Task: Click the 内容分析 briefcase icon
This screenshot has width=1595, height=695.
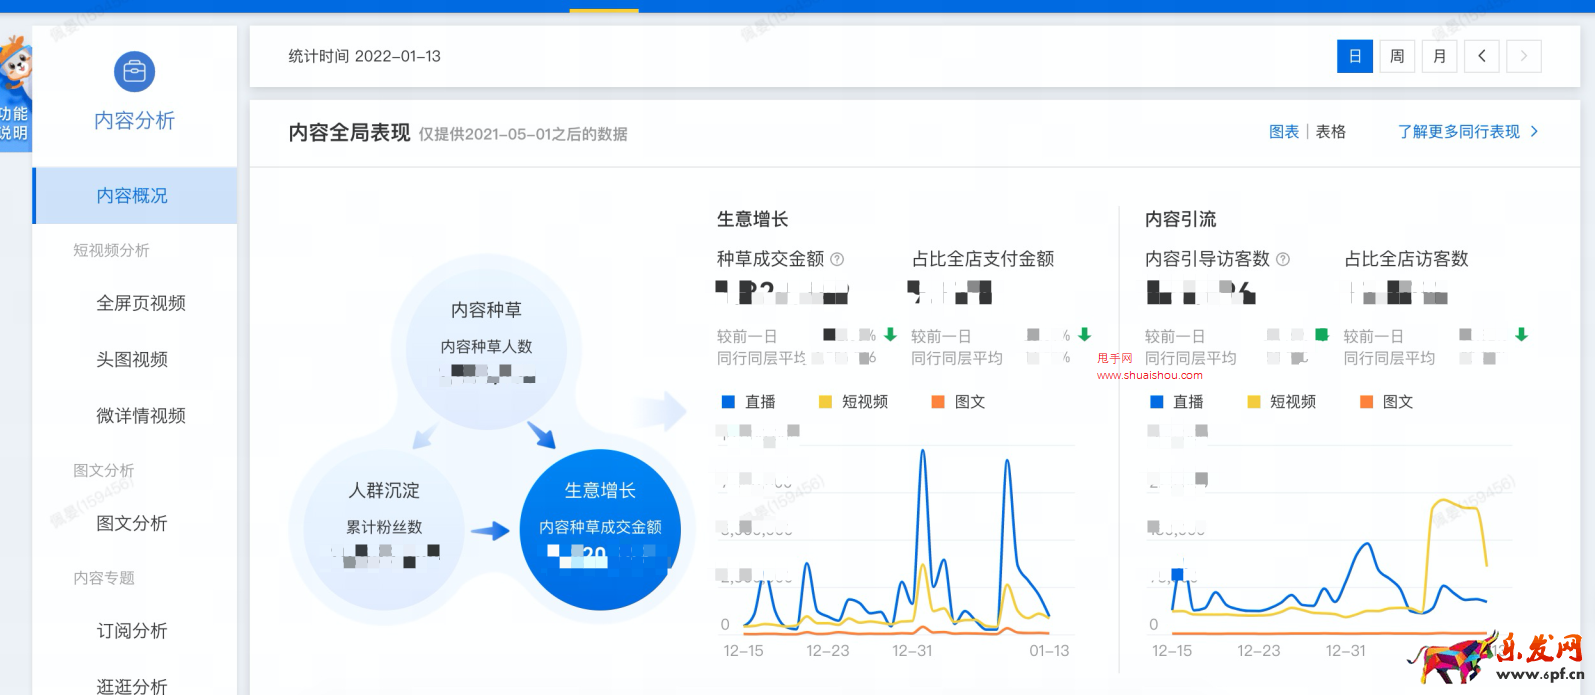Action: [x=134, y=72]
